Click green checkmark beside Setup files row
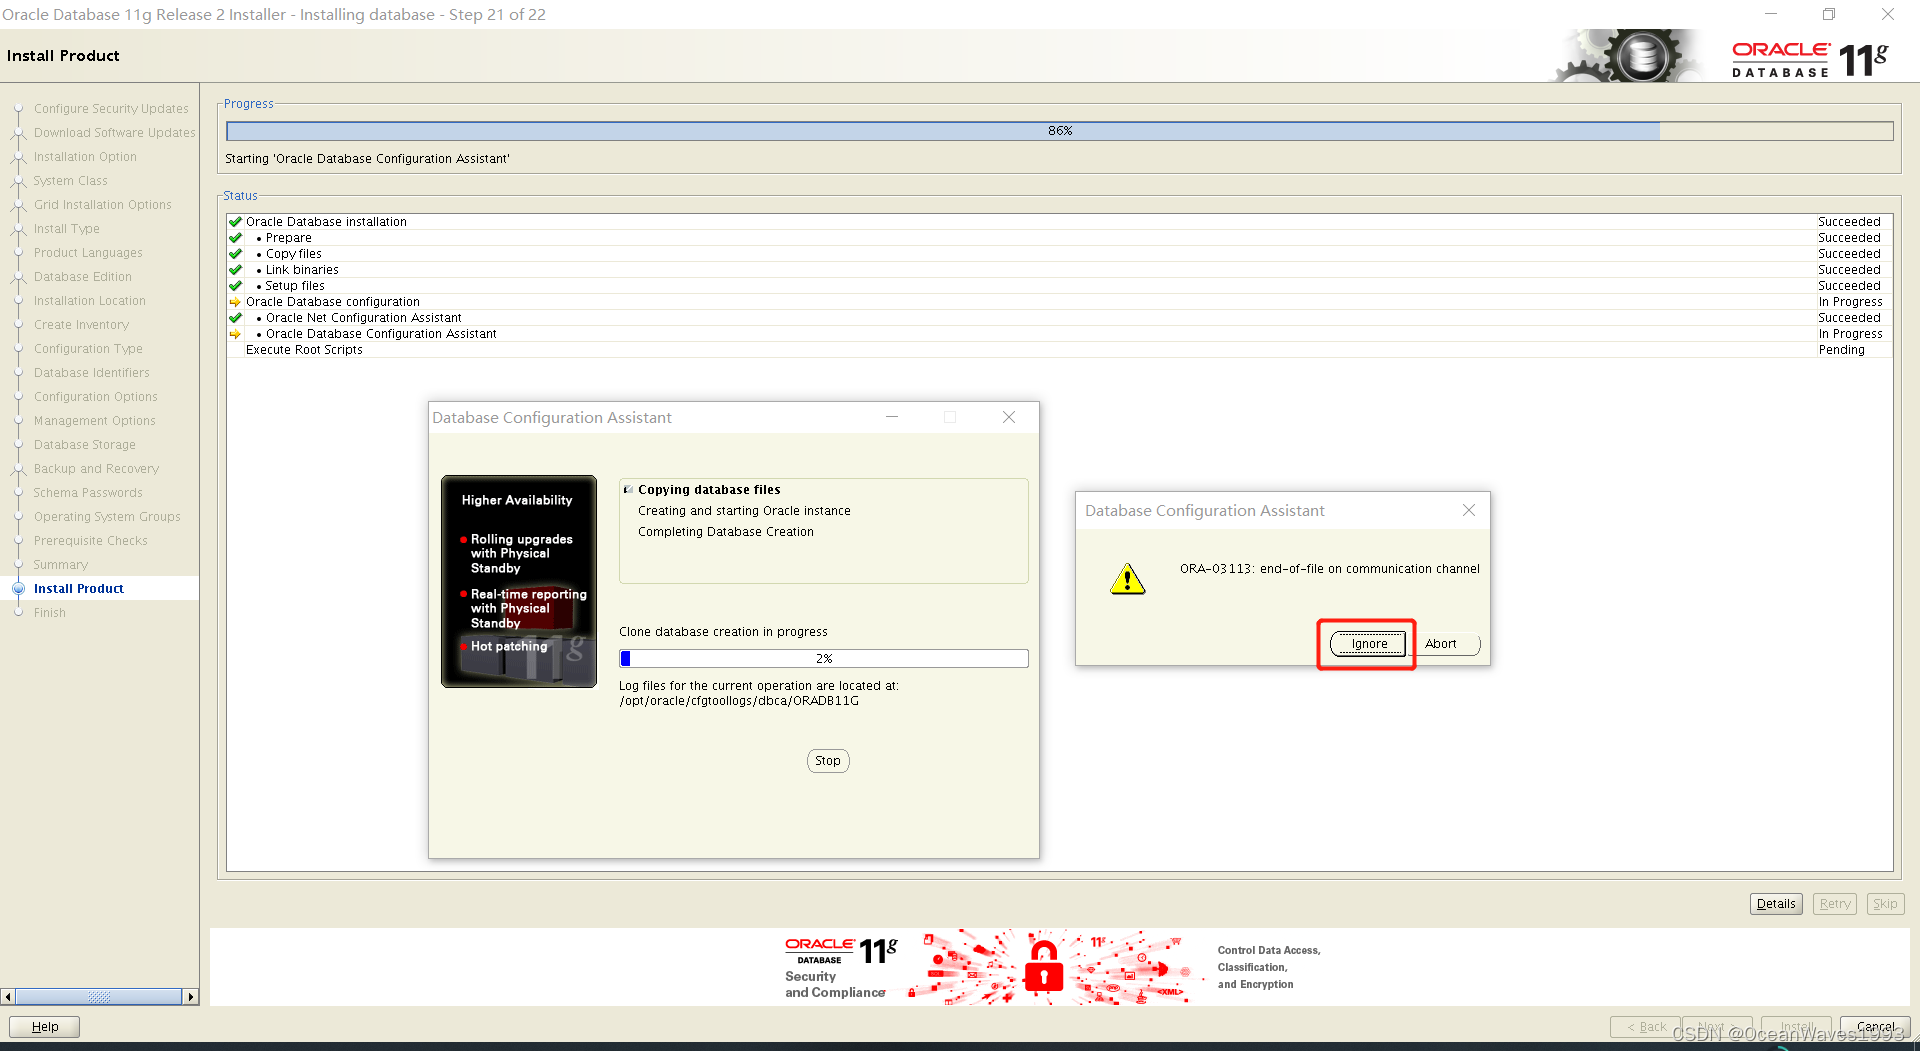Image resolution: width=1920 pixels, height=1051 pixels. click(236, 286)
